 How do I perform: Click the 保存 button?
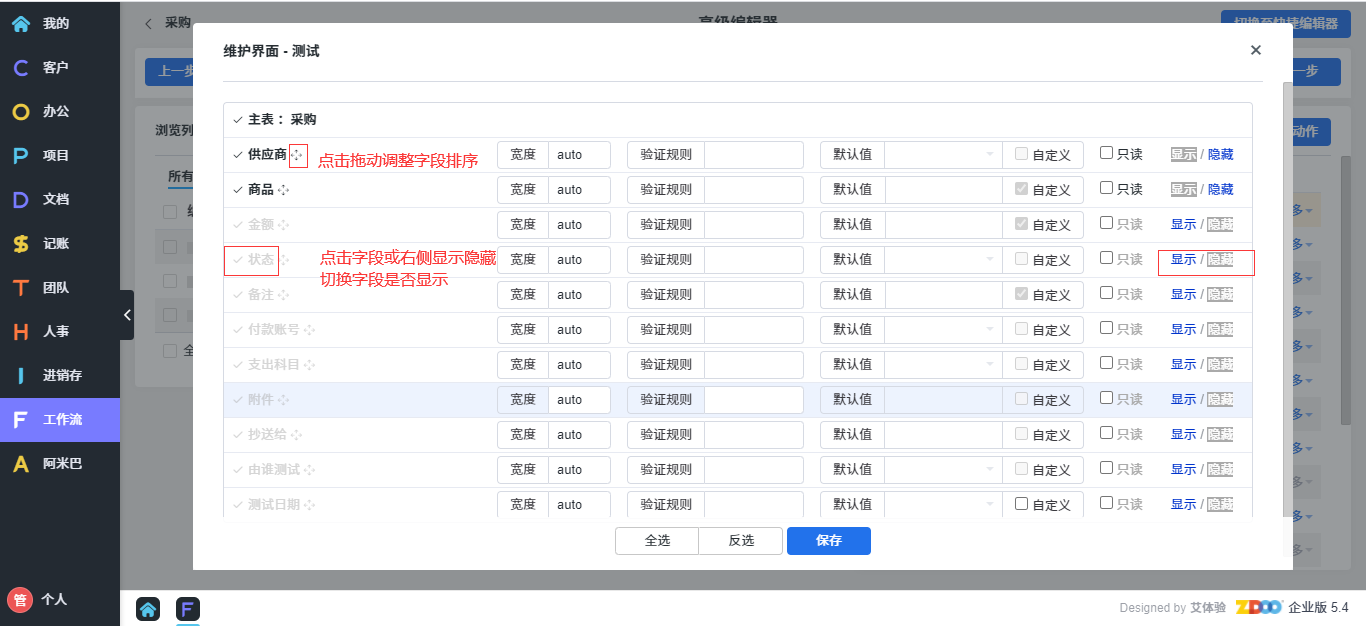pos(828,541)
